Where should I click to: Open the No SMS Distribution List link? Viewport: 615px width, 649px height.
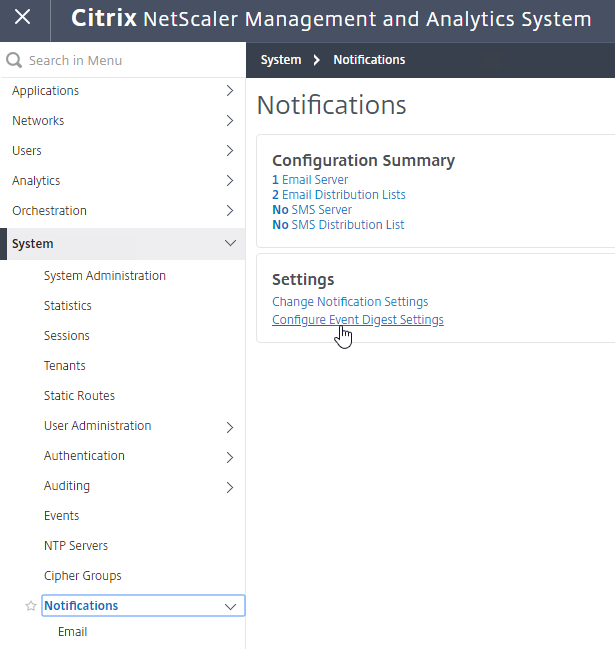pyautogui.click(x=338, y=224)
